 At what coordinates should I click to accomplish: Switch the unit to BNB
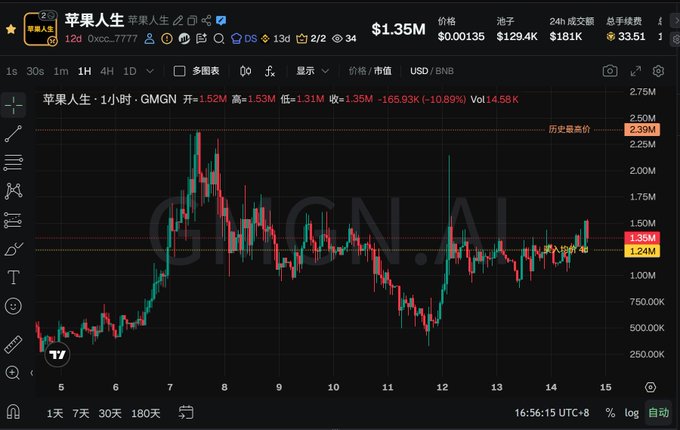[444, 71]
